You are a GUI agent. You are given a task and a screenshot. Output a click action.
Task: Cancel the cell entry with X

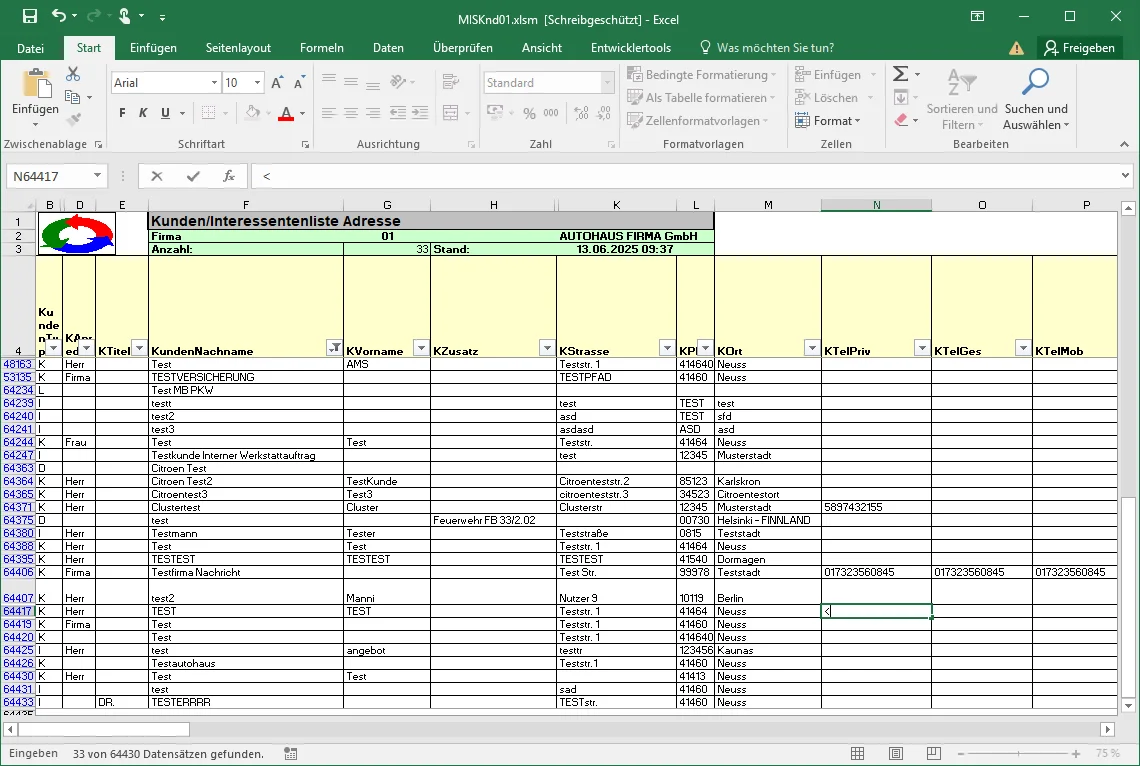pos(157,176)
